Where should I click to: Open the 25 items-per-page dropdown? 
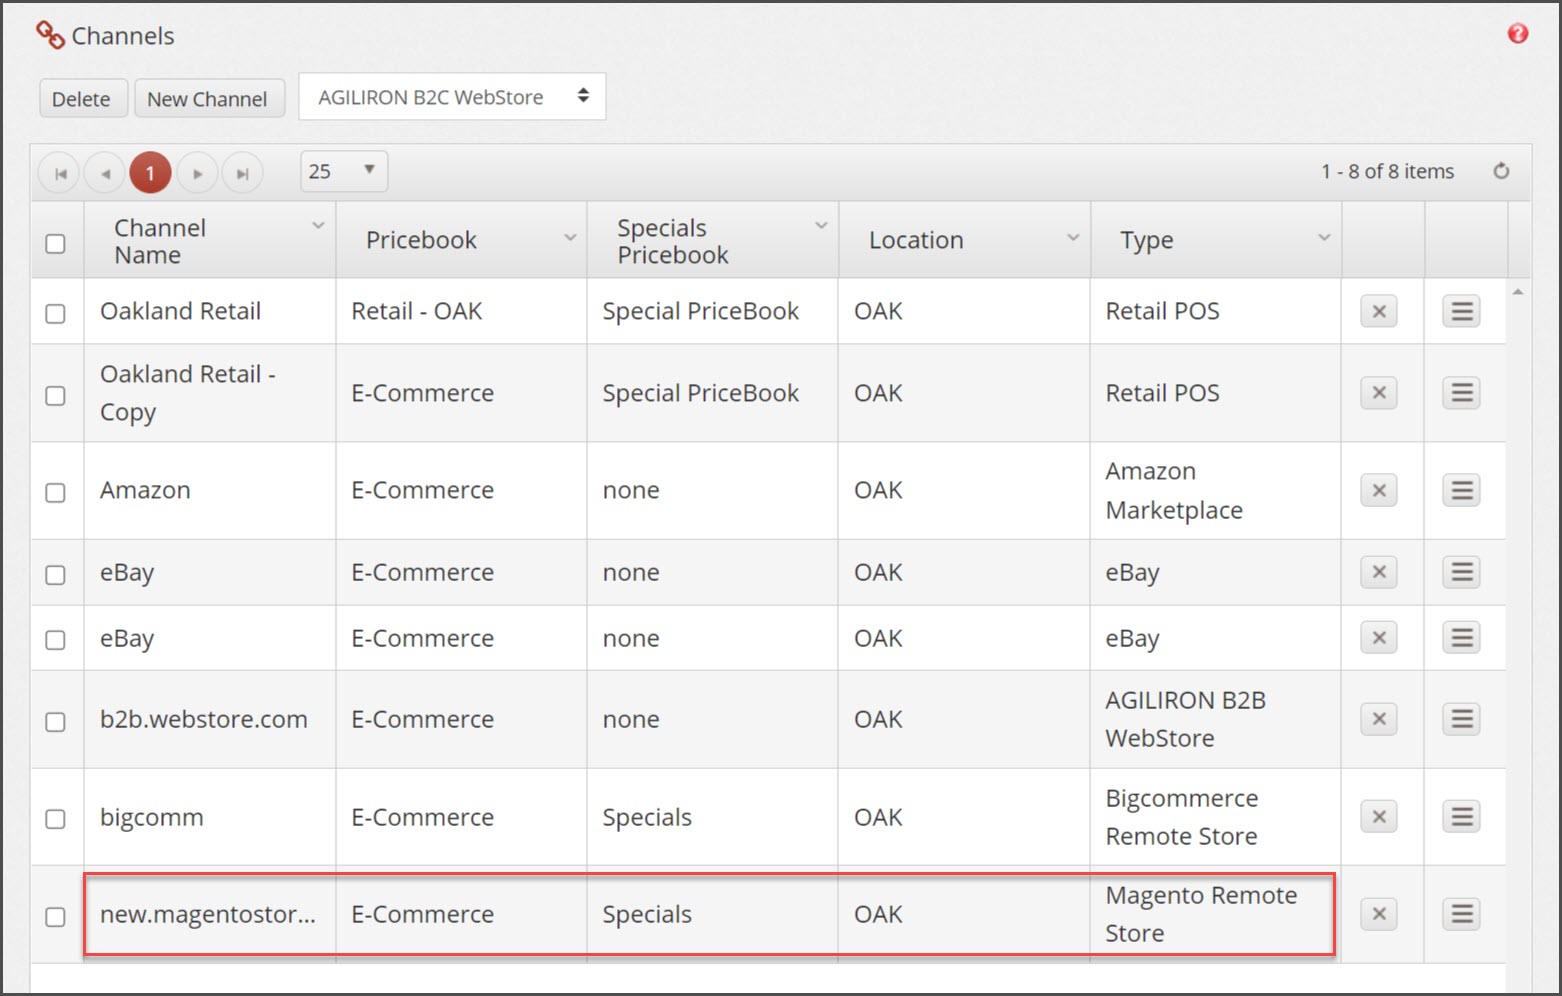[x=344, y=171]
